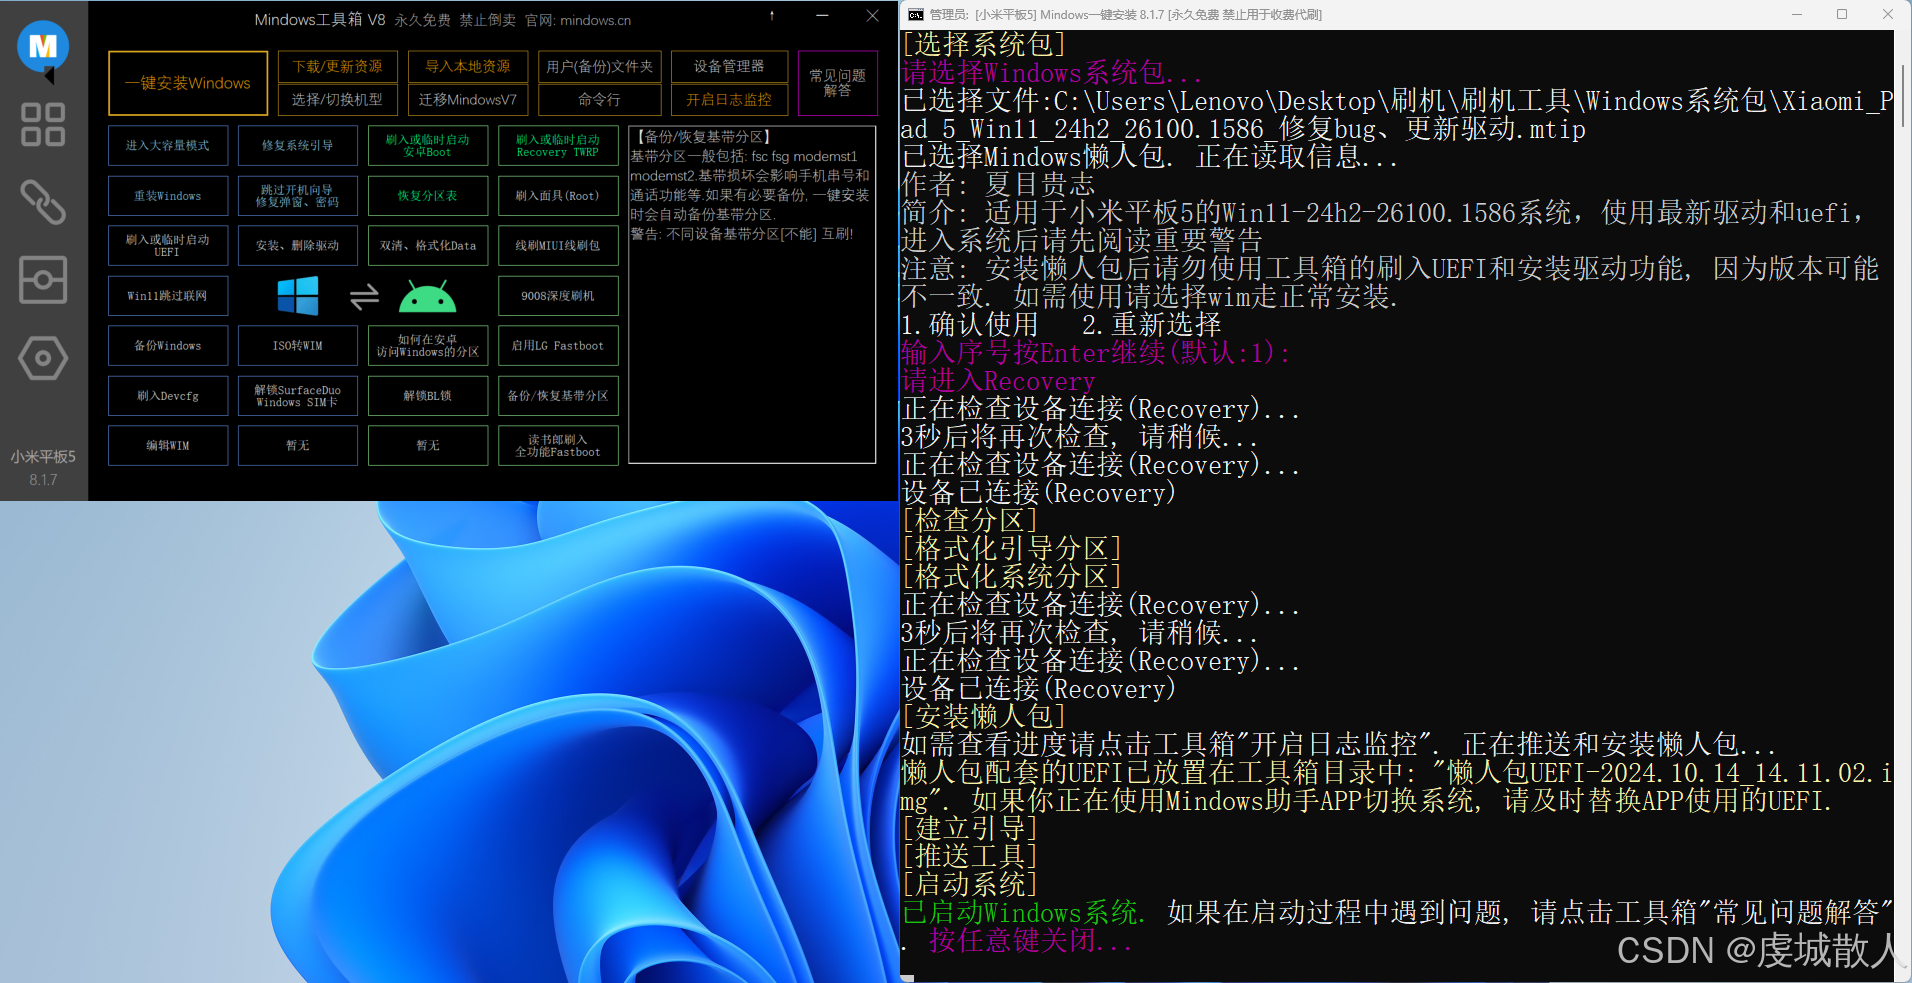Screen dimensions: 1912x983
Task: Click 下载/更新资源 button
Action: (x=338, y=67)
